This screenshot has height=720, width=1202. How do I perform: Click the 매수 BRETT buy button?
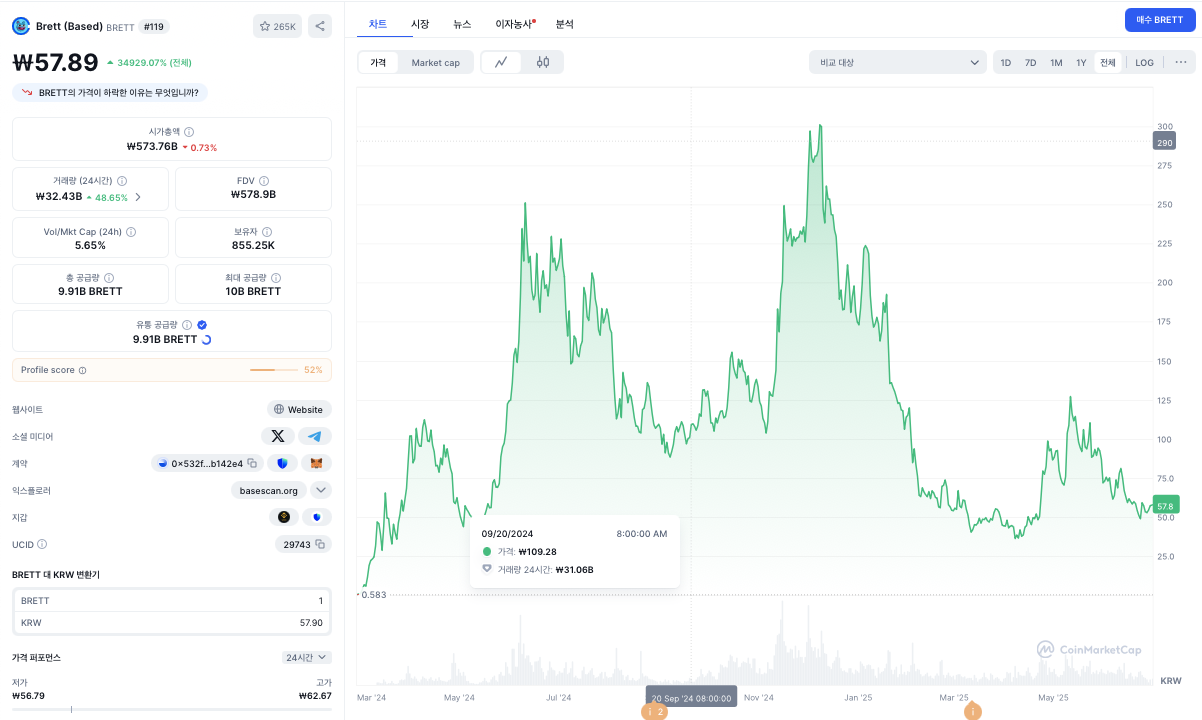tap(1160, 20)
